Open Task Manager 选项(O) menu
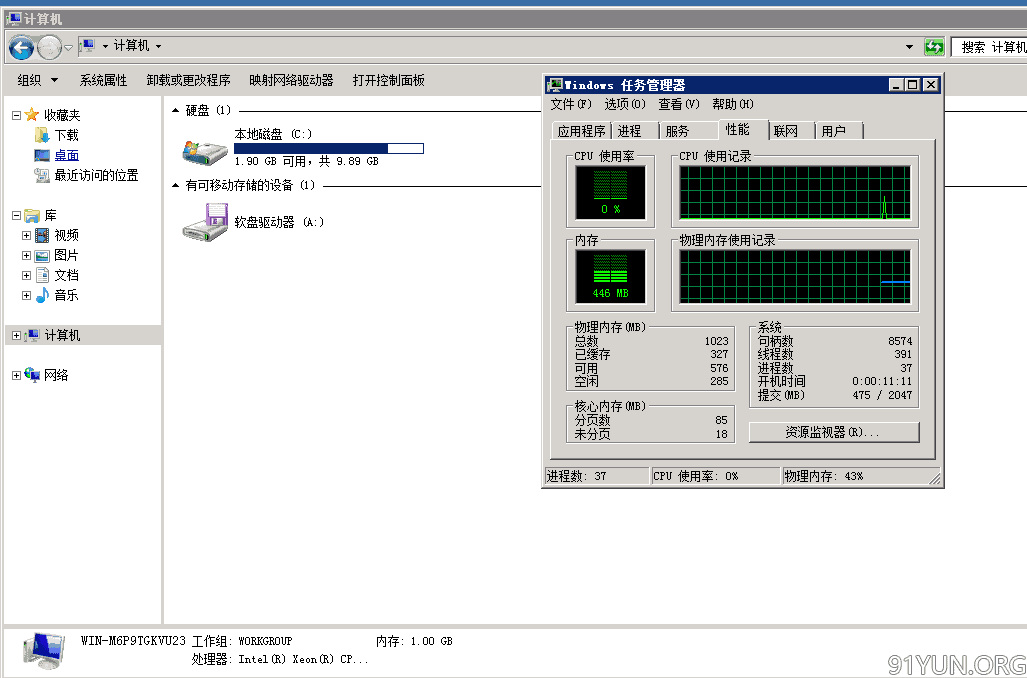The height and width of the screenshot is (678, 1027). 625,104
